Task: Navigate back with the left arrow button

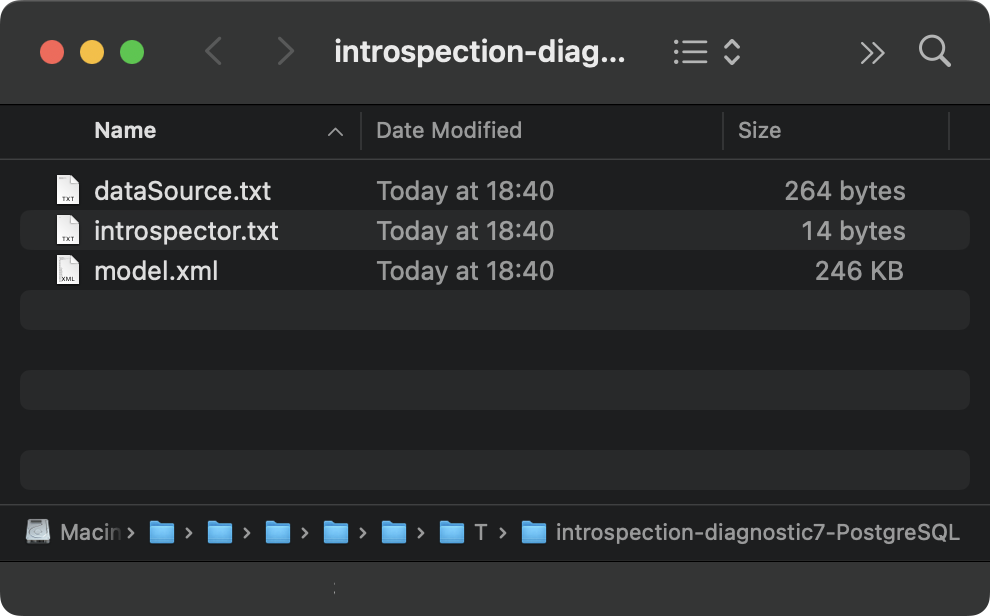Action: point(213,51)
